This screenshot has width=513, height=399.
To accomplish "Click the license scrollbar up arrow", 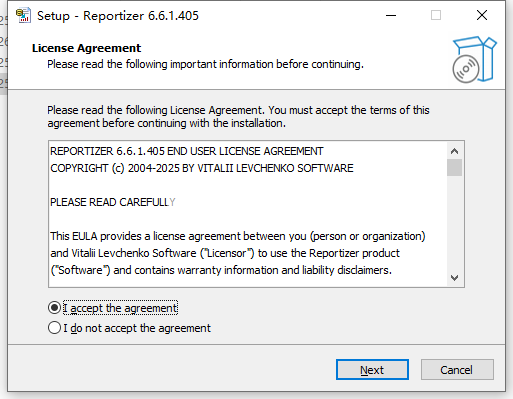I will coord(454,151).
